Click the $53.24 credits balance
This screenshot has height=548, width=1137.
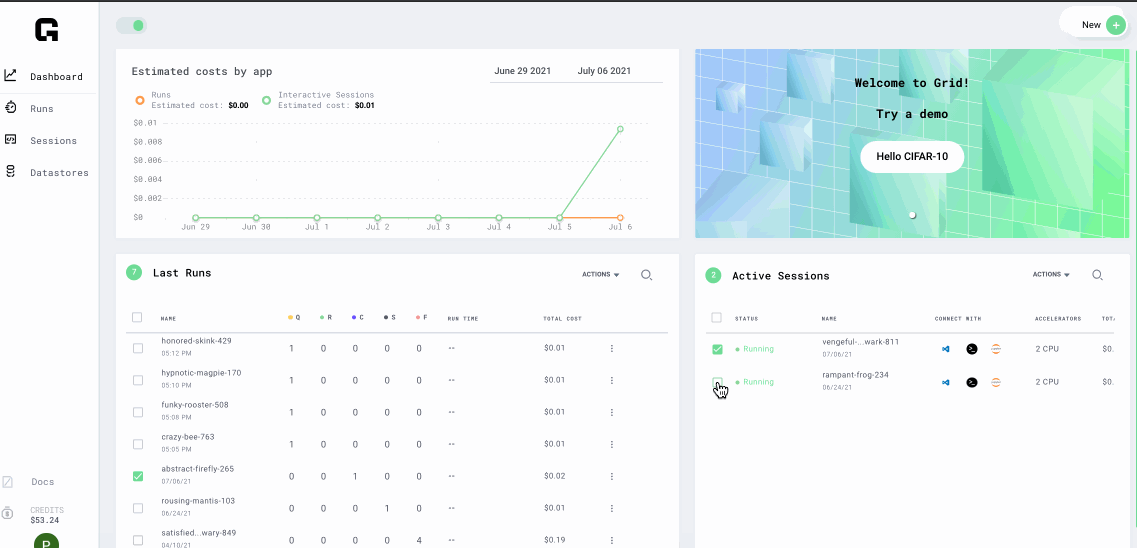45,520
